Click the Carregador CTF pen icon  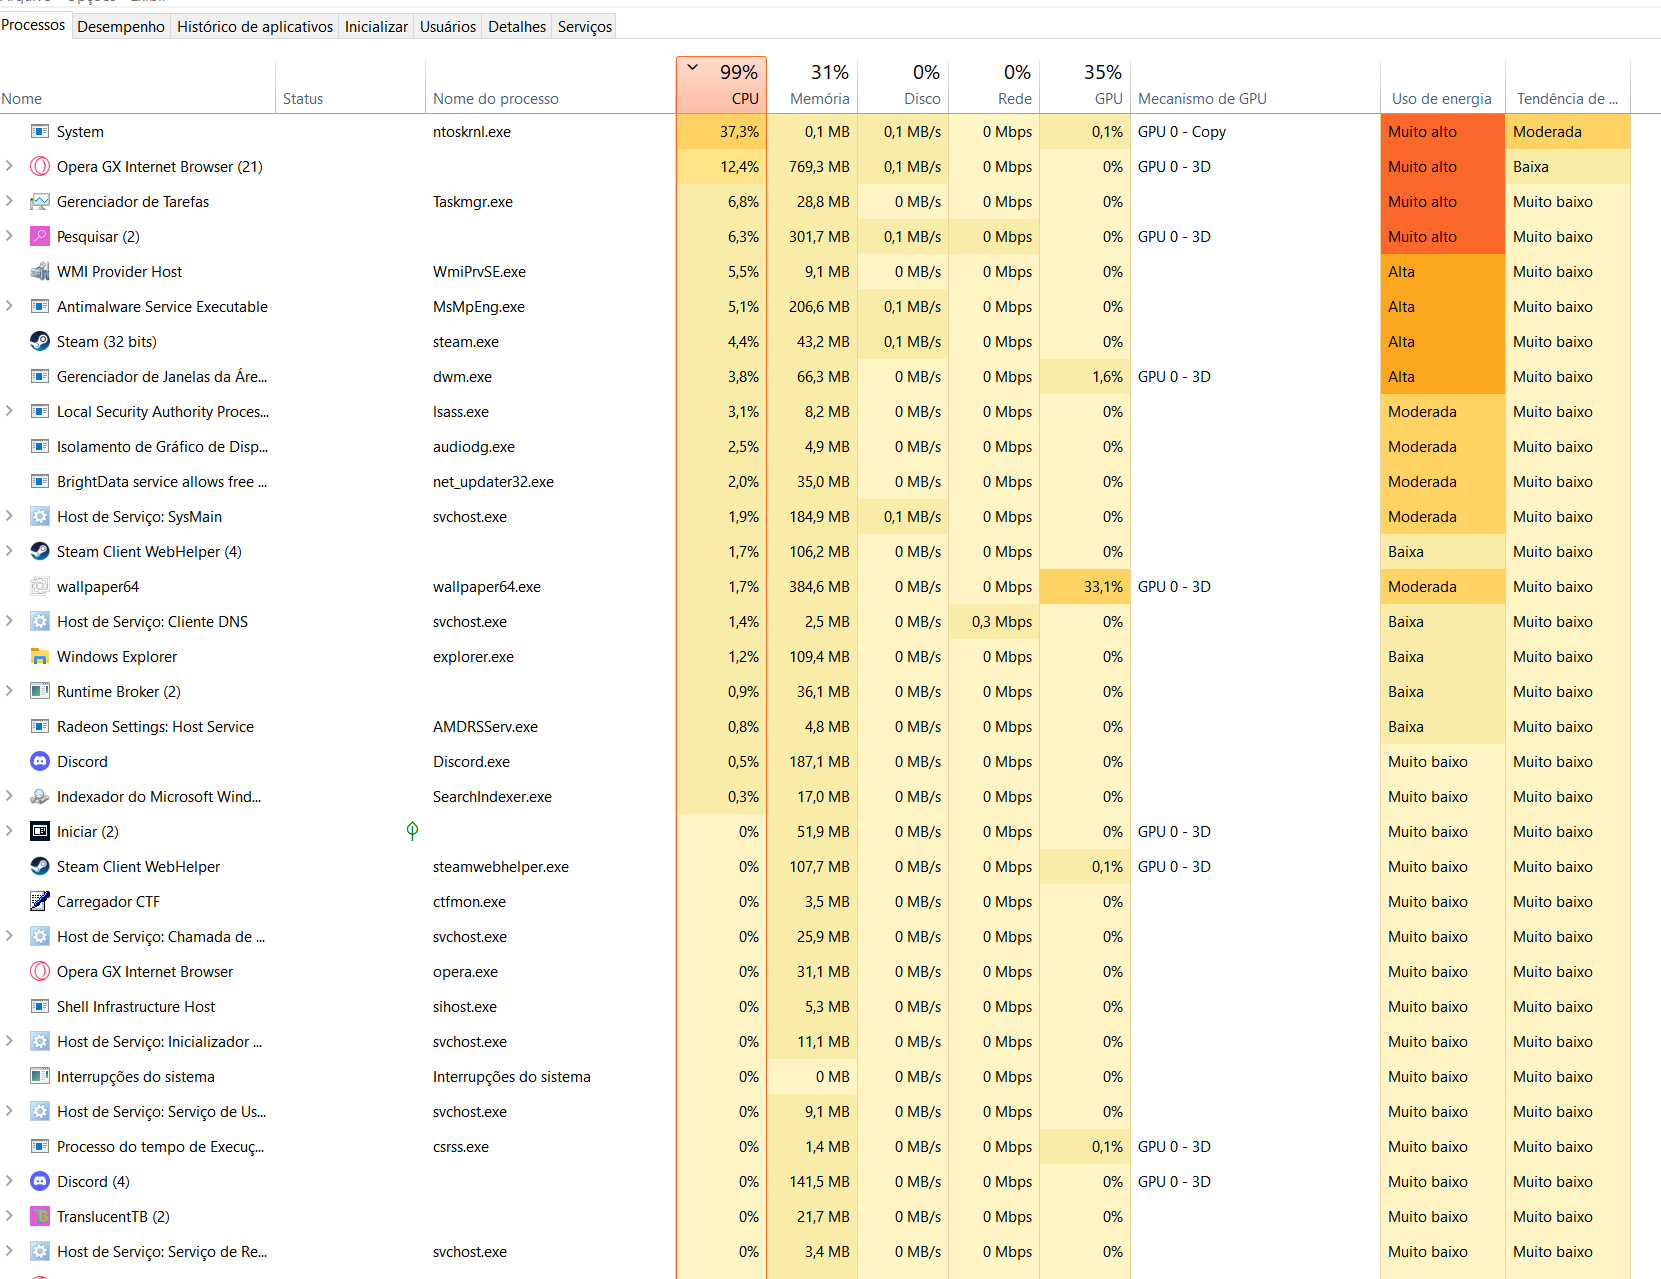click(40, 902)
